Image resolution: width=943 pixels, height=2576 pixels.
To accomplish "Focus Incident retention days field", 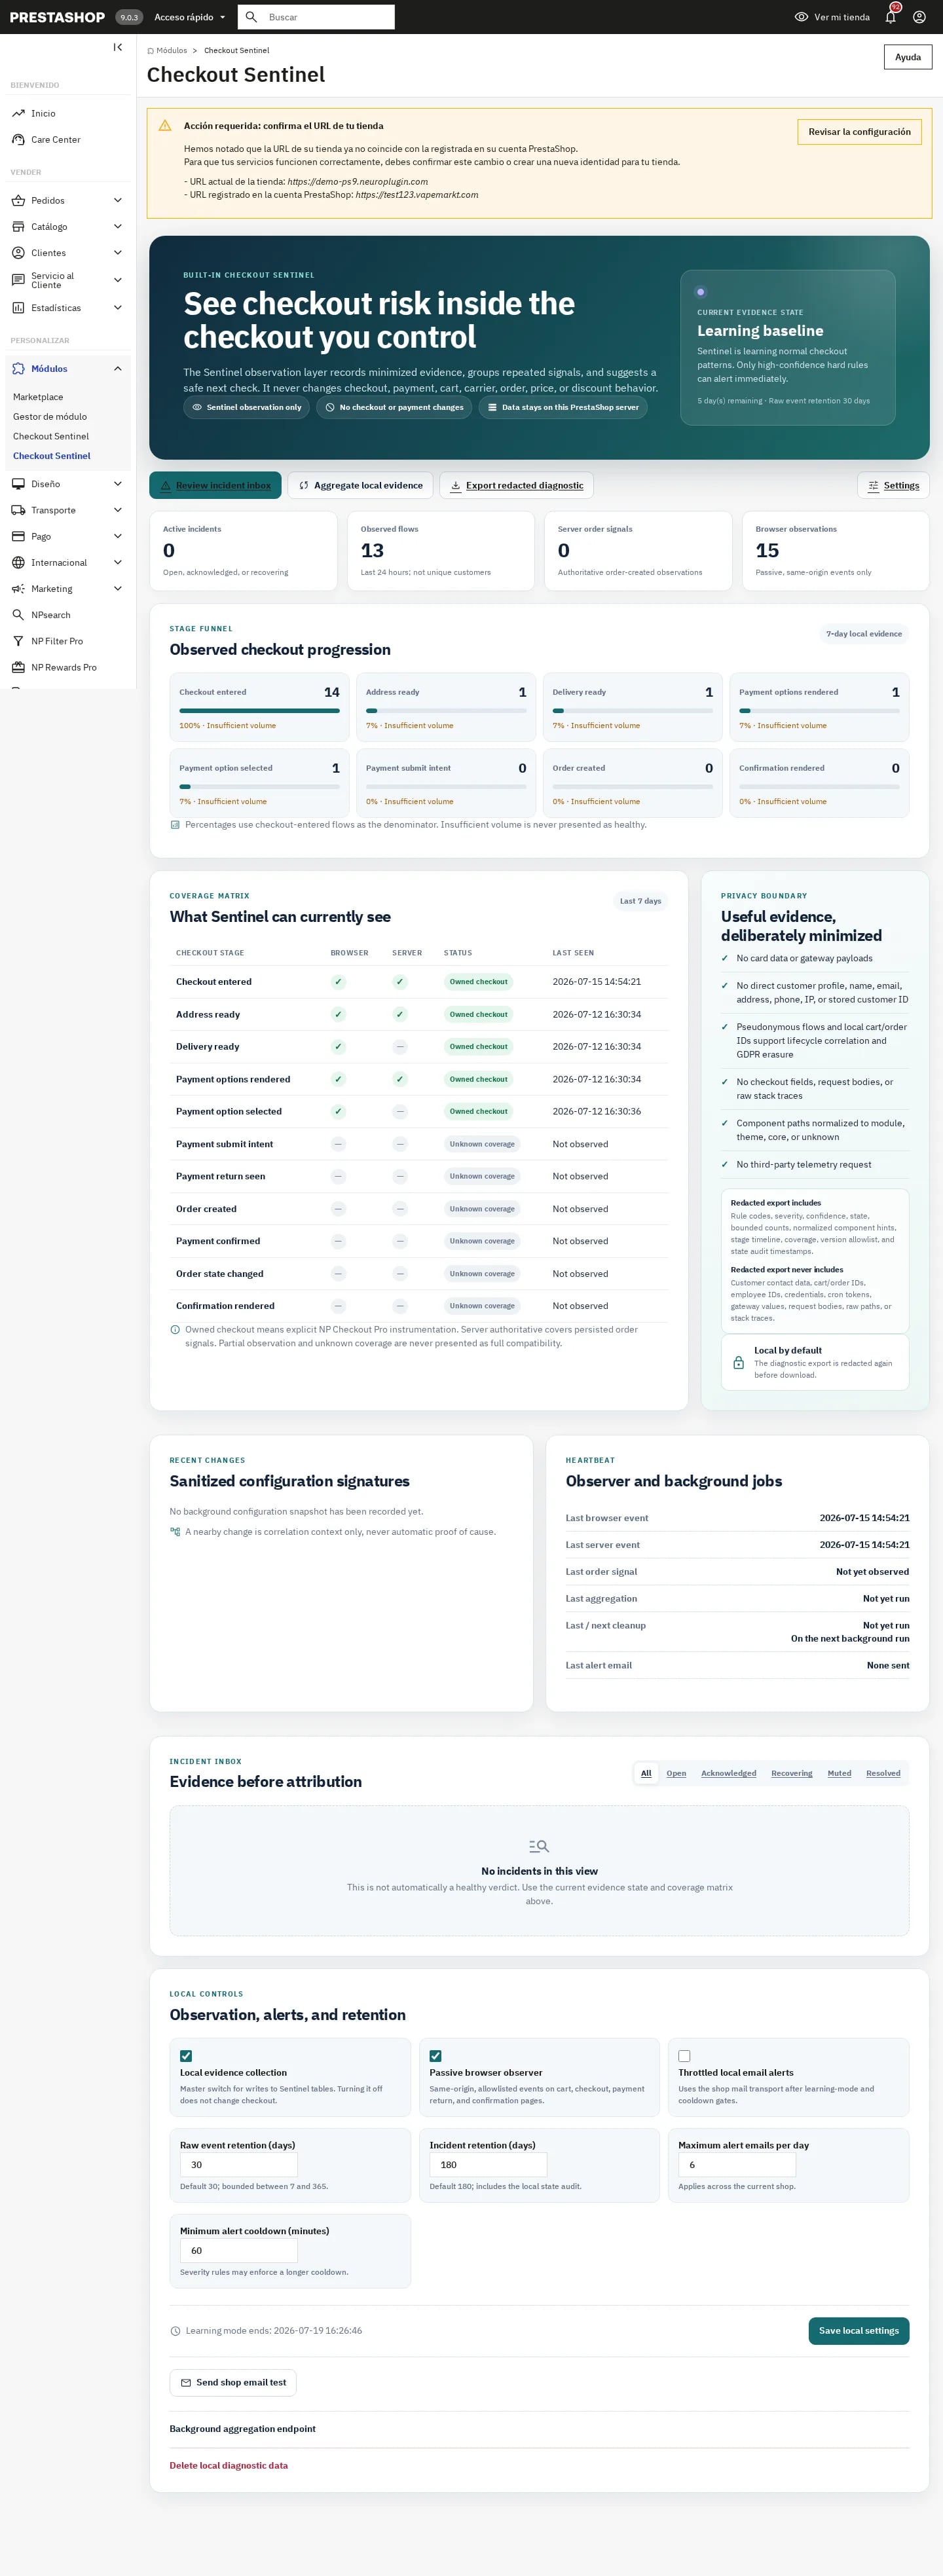I will coord(488,2164).
